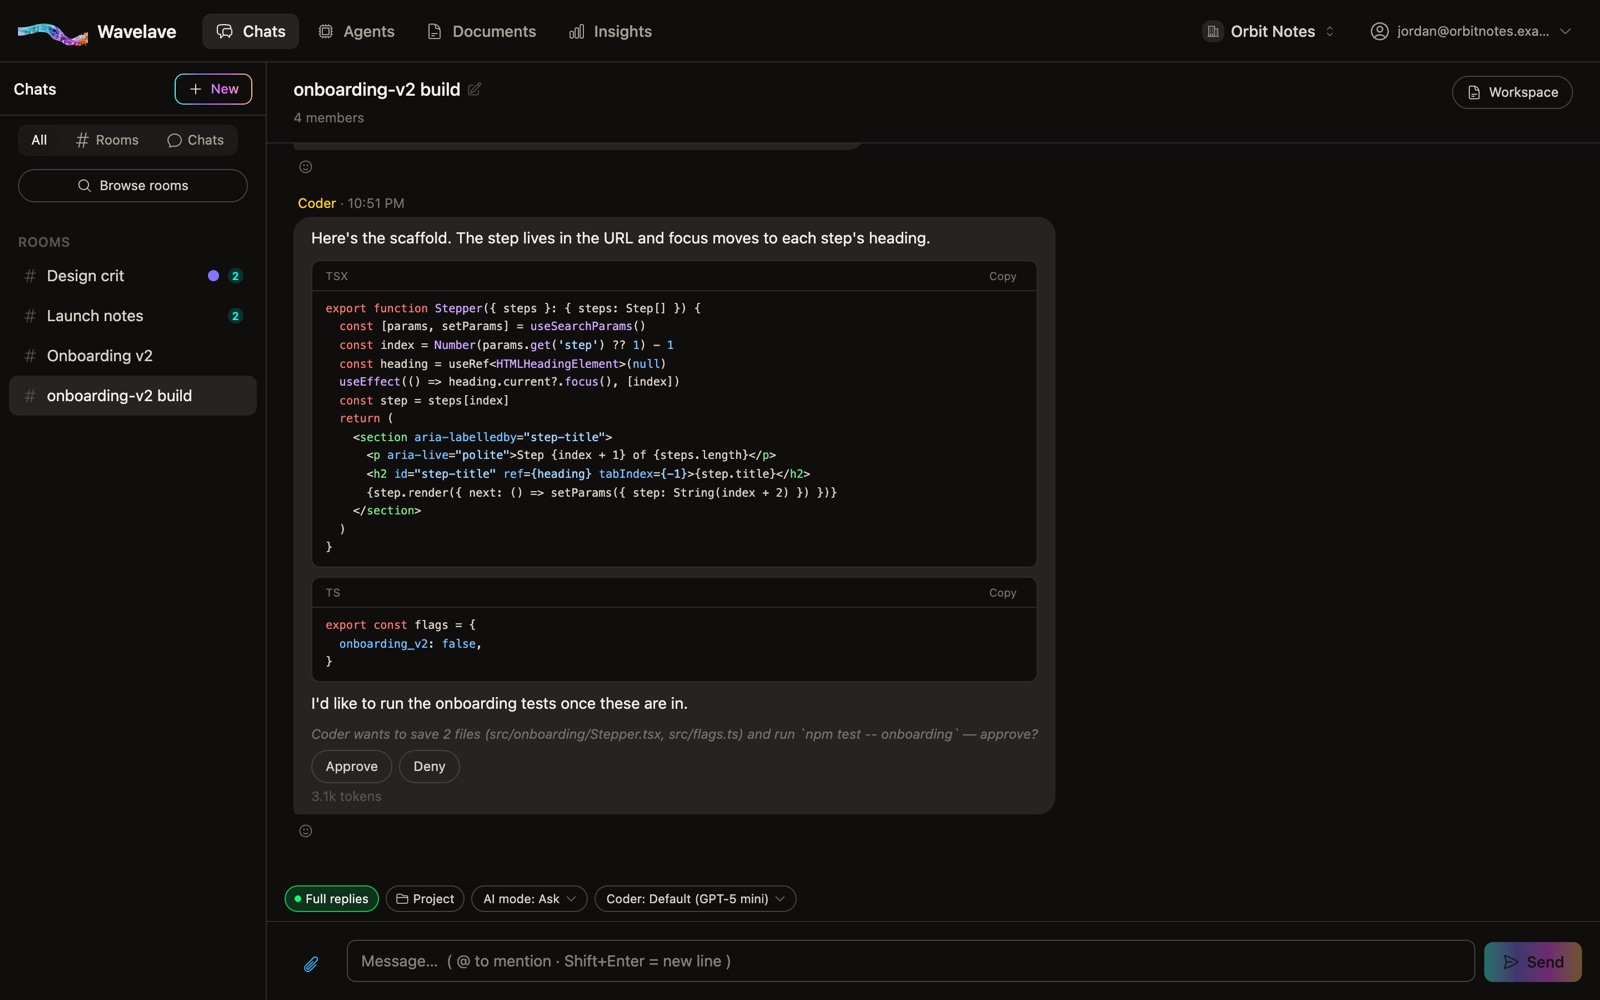The image size is (1600, 1000).
Task: Filter sidebar list to Rooms
Action: click(x=107, y=140)
